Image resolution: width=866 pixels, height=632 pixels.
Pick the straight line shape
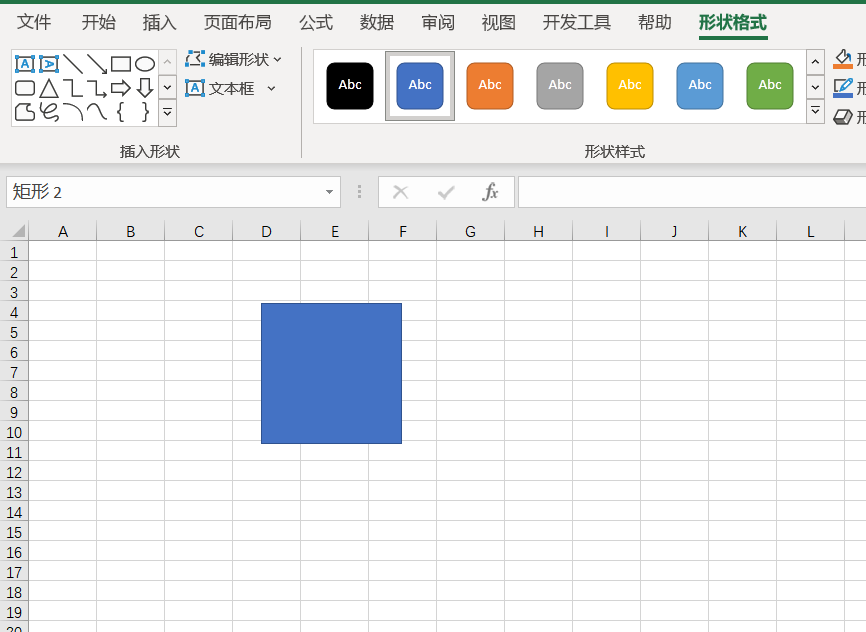(73, 64)
